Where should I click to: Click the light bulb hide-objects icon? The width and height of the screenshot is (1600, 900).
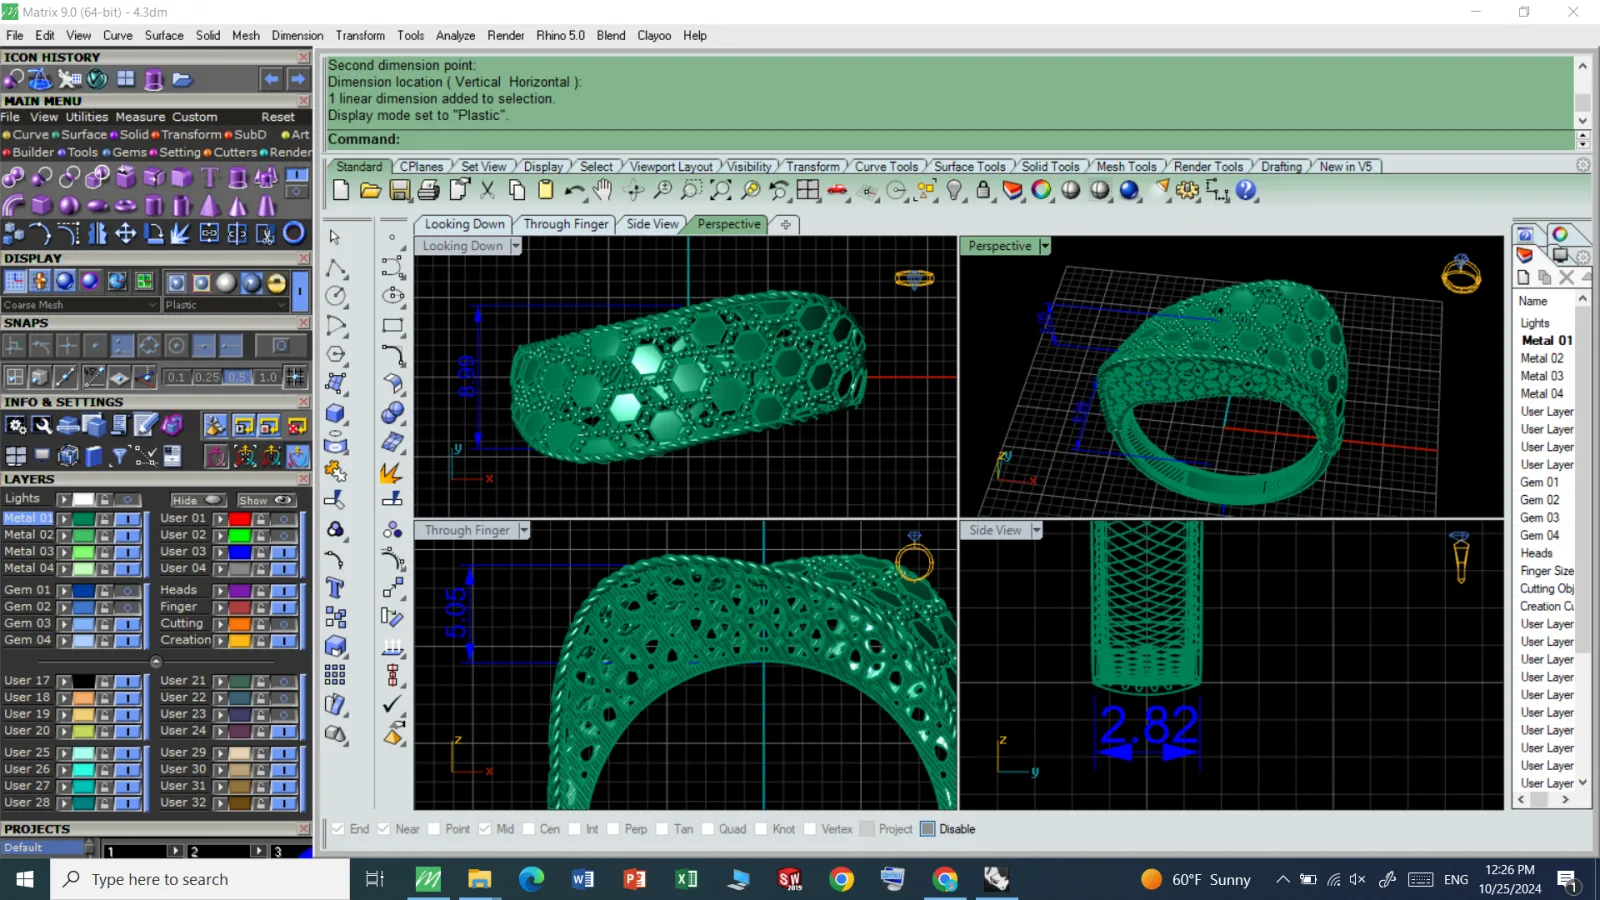(x=954, y=190)
